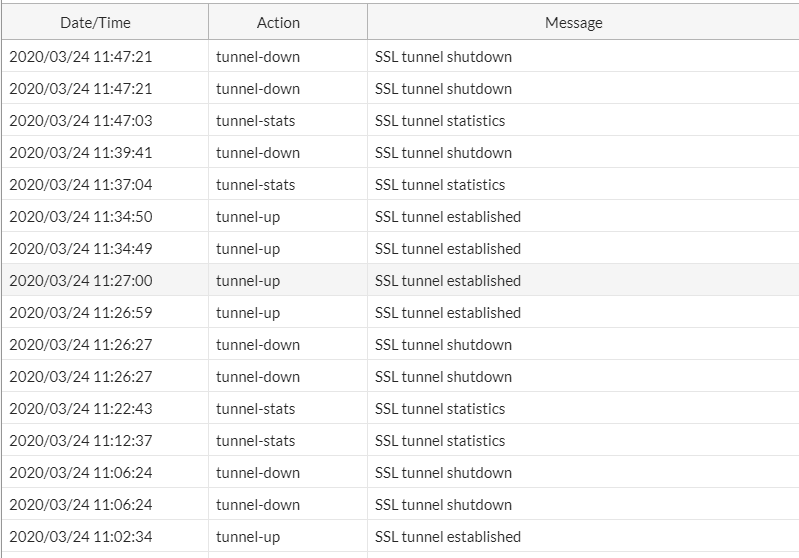Click SSL tunnel established message at 11:27:00
Viewport: 799px width, 558px height.
[x=448, y=281]
